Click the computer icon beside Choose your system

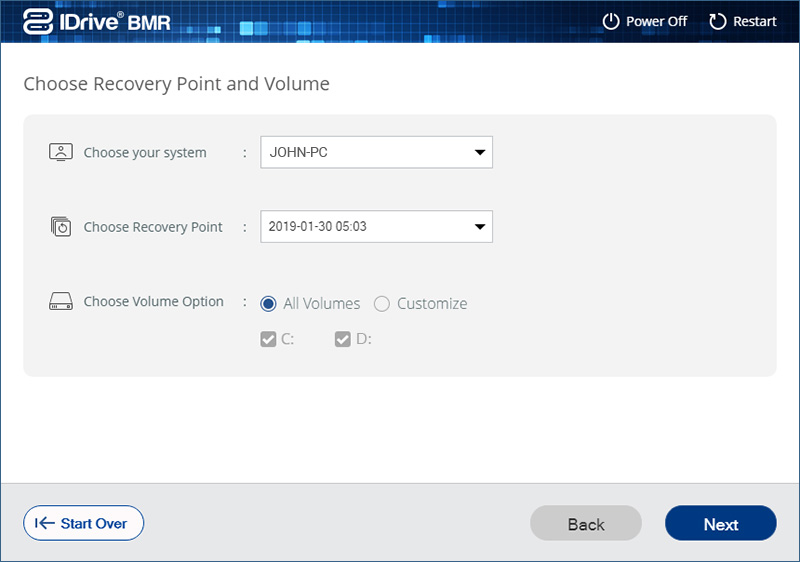click(x=61, y=152)
